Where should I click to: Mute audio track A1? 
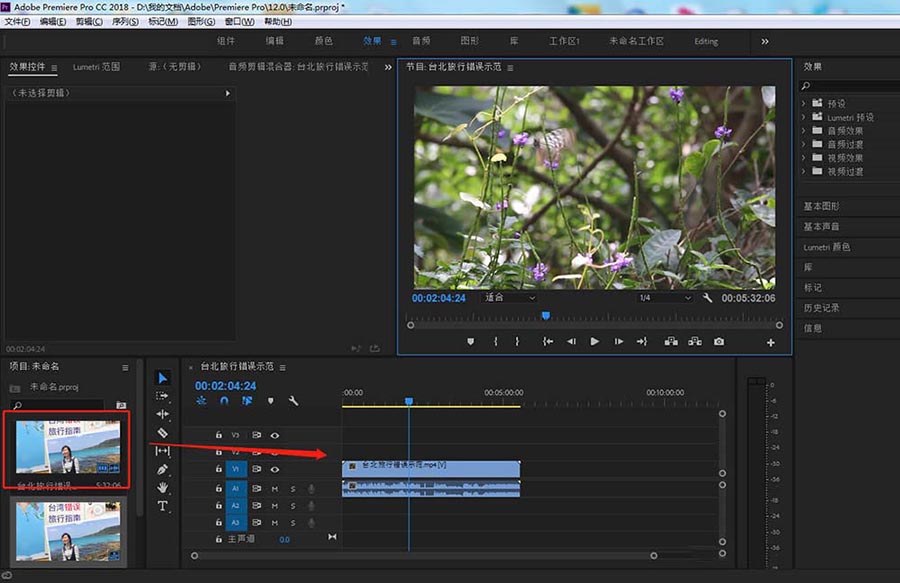[274, 489]
